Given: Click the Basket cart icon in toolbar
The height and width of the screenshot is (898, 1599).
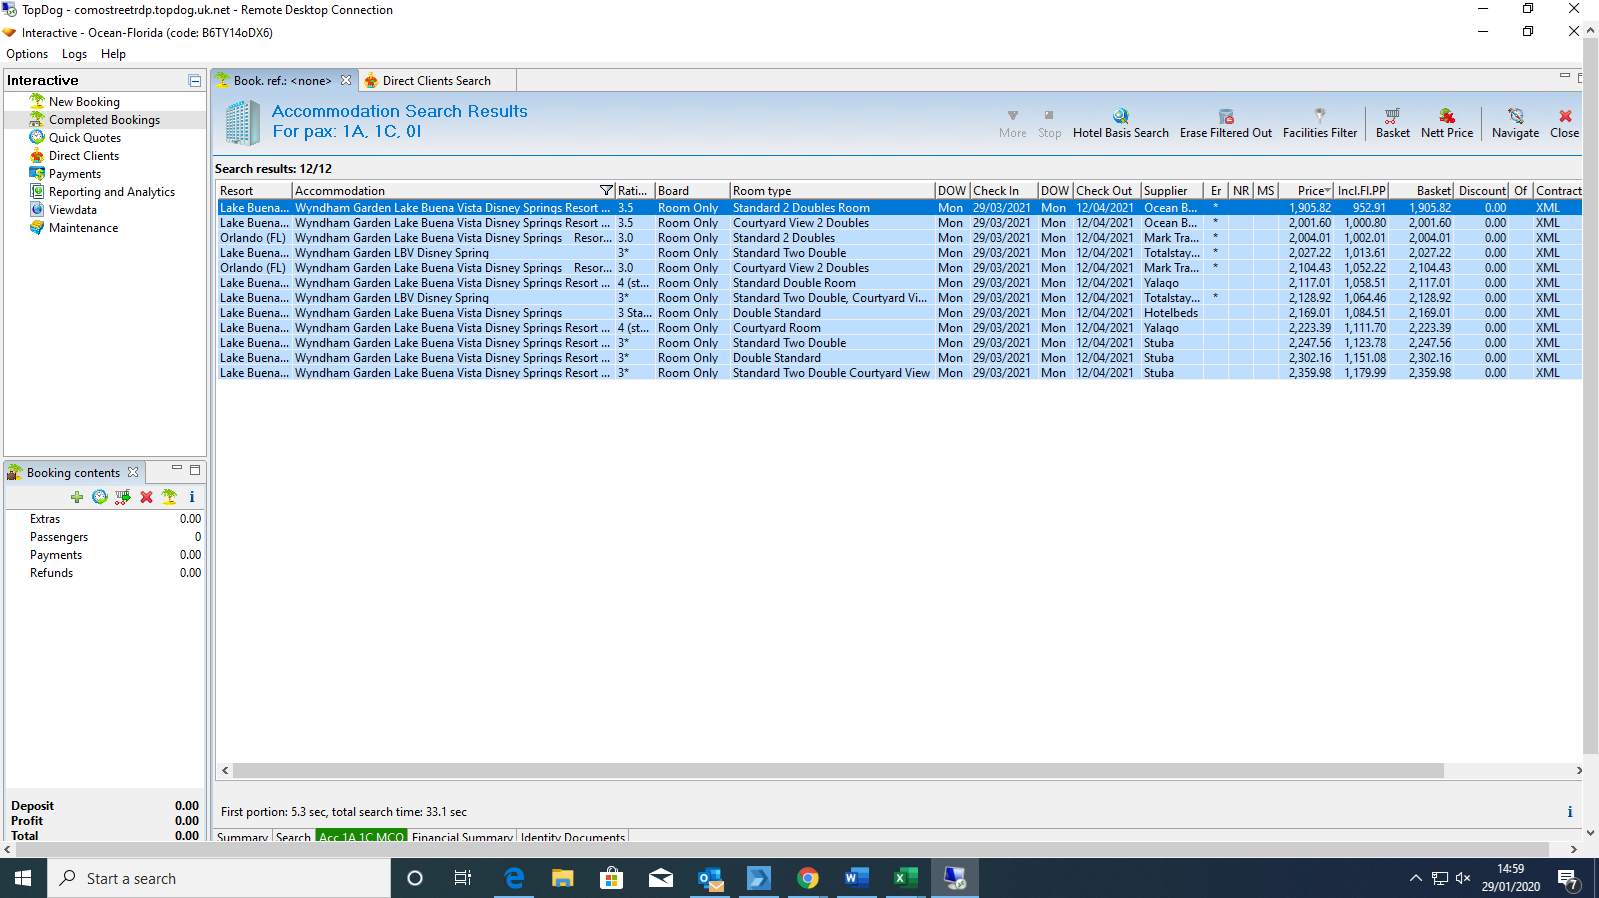Looking at the screenshot, I should [x=1392, y=116].
